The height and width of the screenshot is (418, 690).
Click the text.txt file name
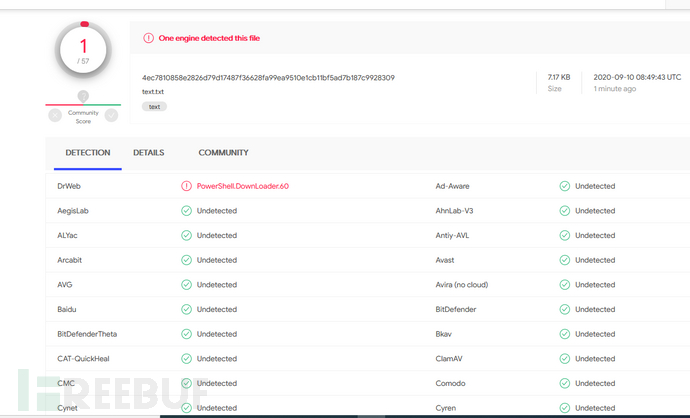click(x=153, y=91)
